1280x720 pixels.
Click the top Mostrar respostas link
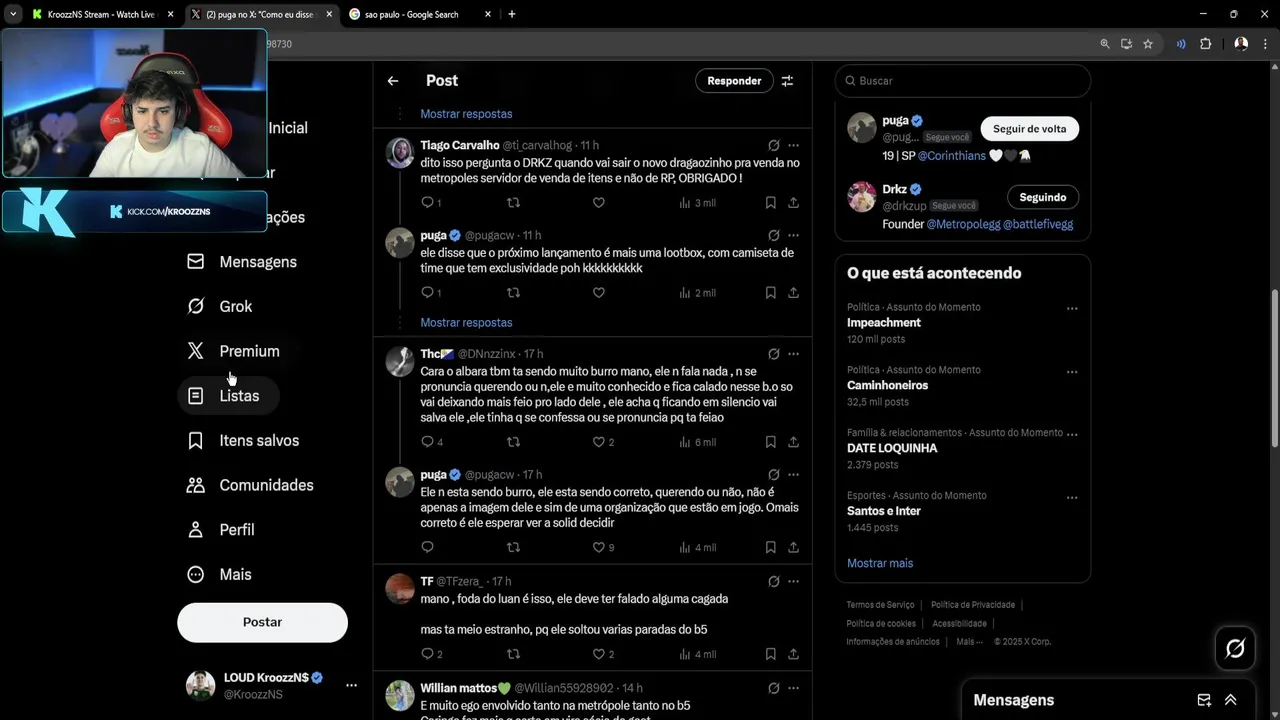[466, 114]
